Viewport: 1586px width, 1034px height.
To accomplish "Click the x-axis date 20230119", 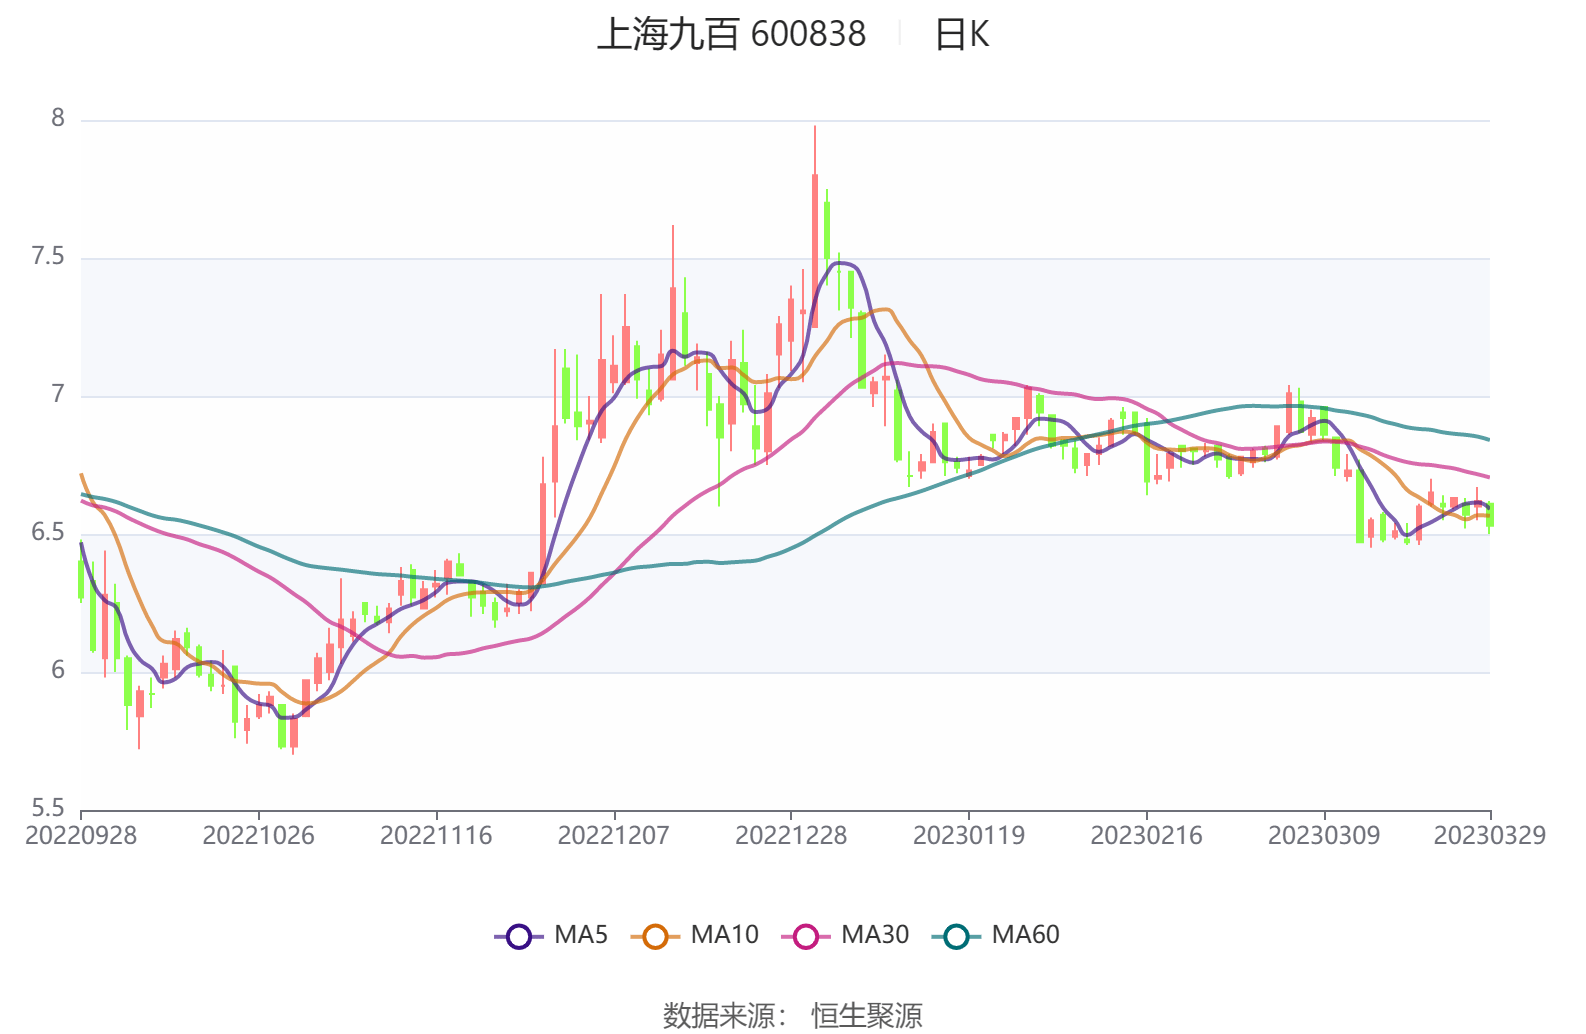I will (969, 836).
